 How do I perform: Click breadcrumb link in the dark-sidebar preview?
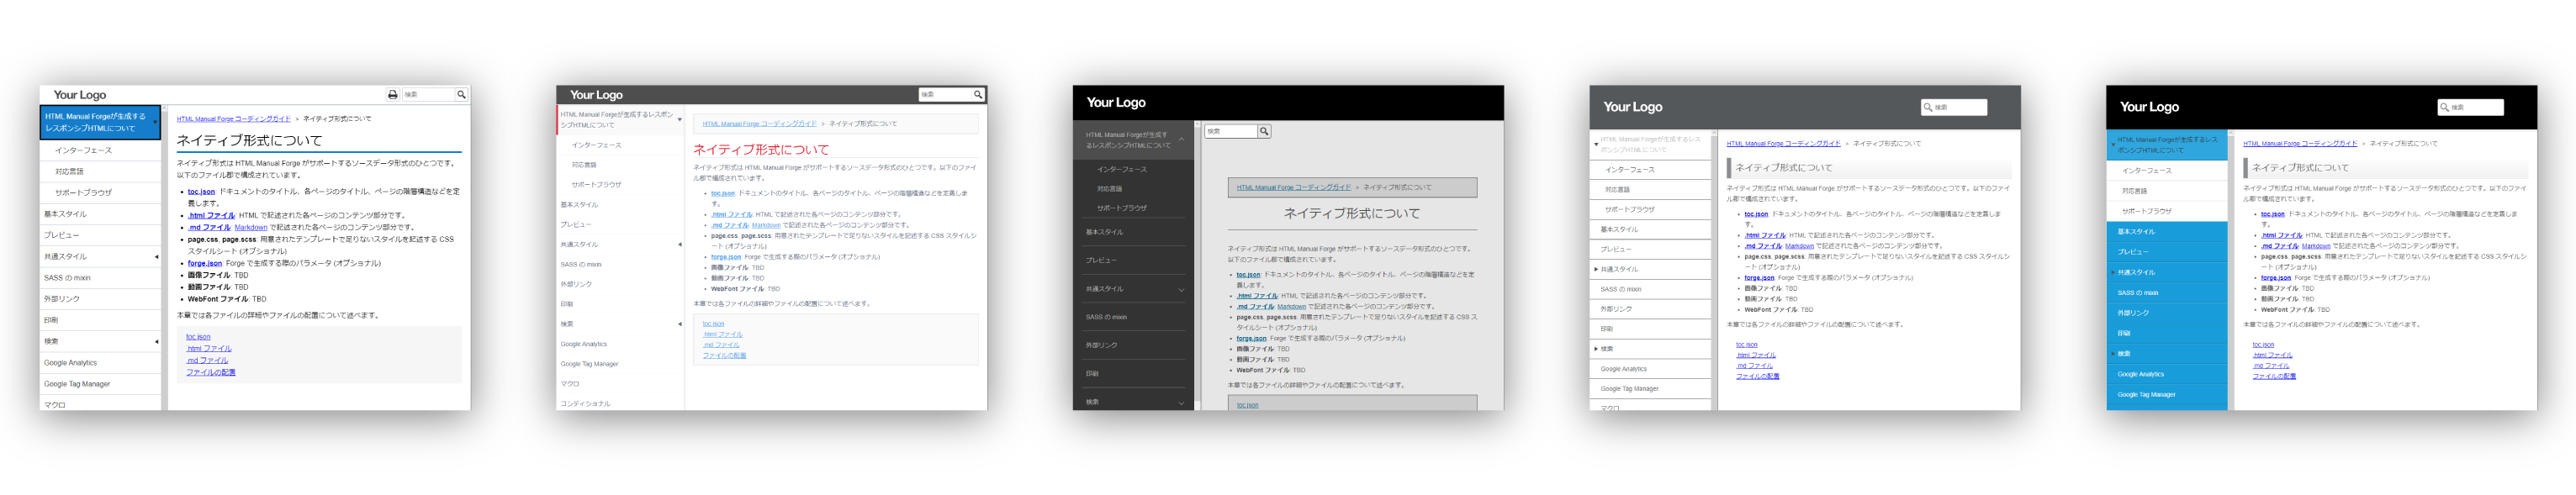click(x=1293, y=187)
